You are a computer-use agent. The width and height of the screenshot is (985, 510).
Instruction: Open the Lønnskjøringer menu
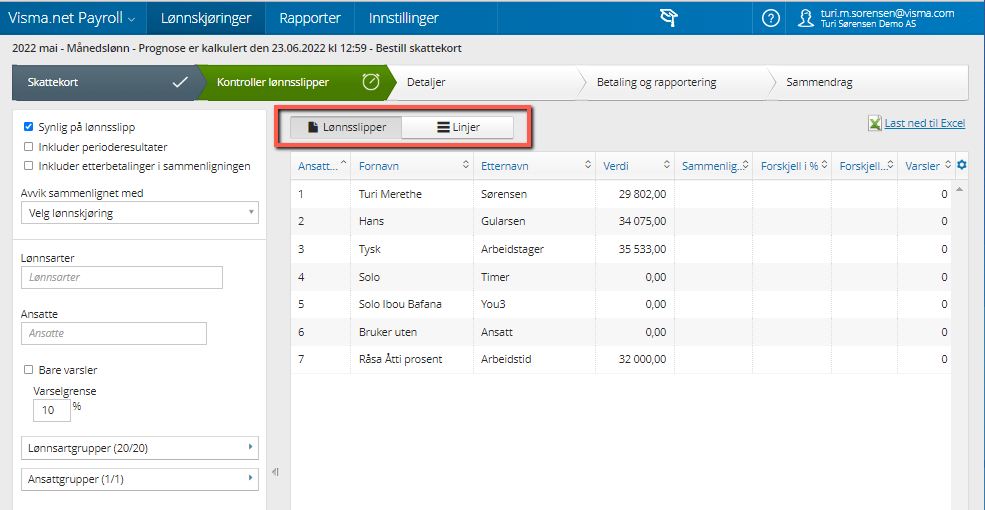coord(206,18)
